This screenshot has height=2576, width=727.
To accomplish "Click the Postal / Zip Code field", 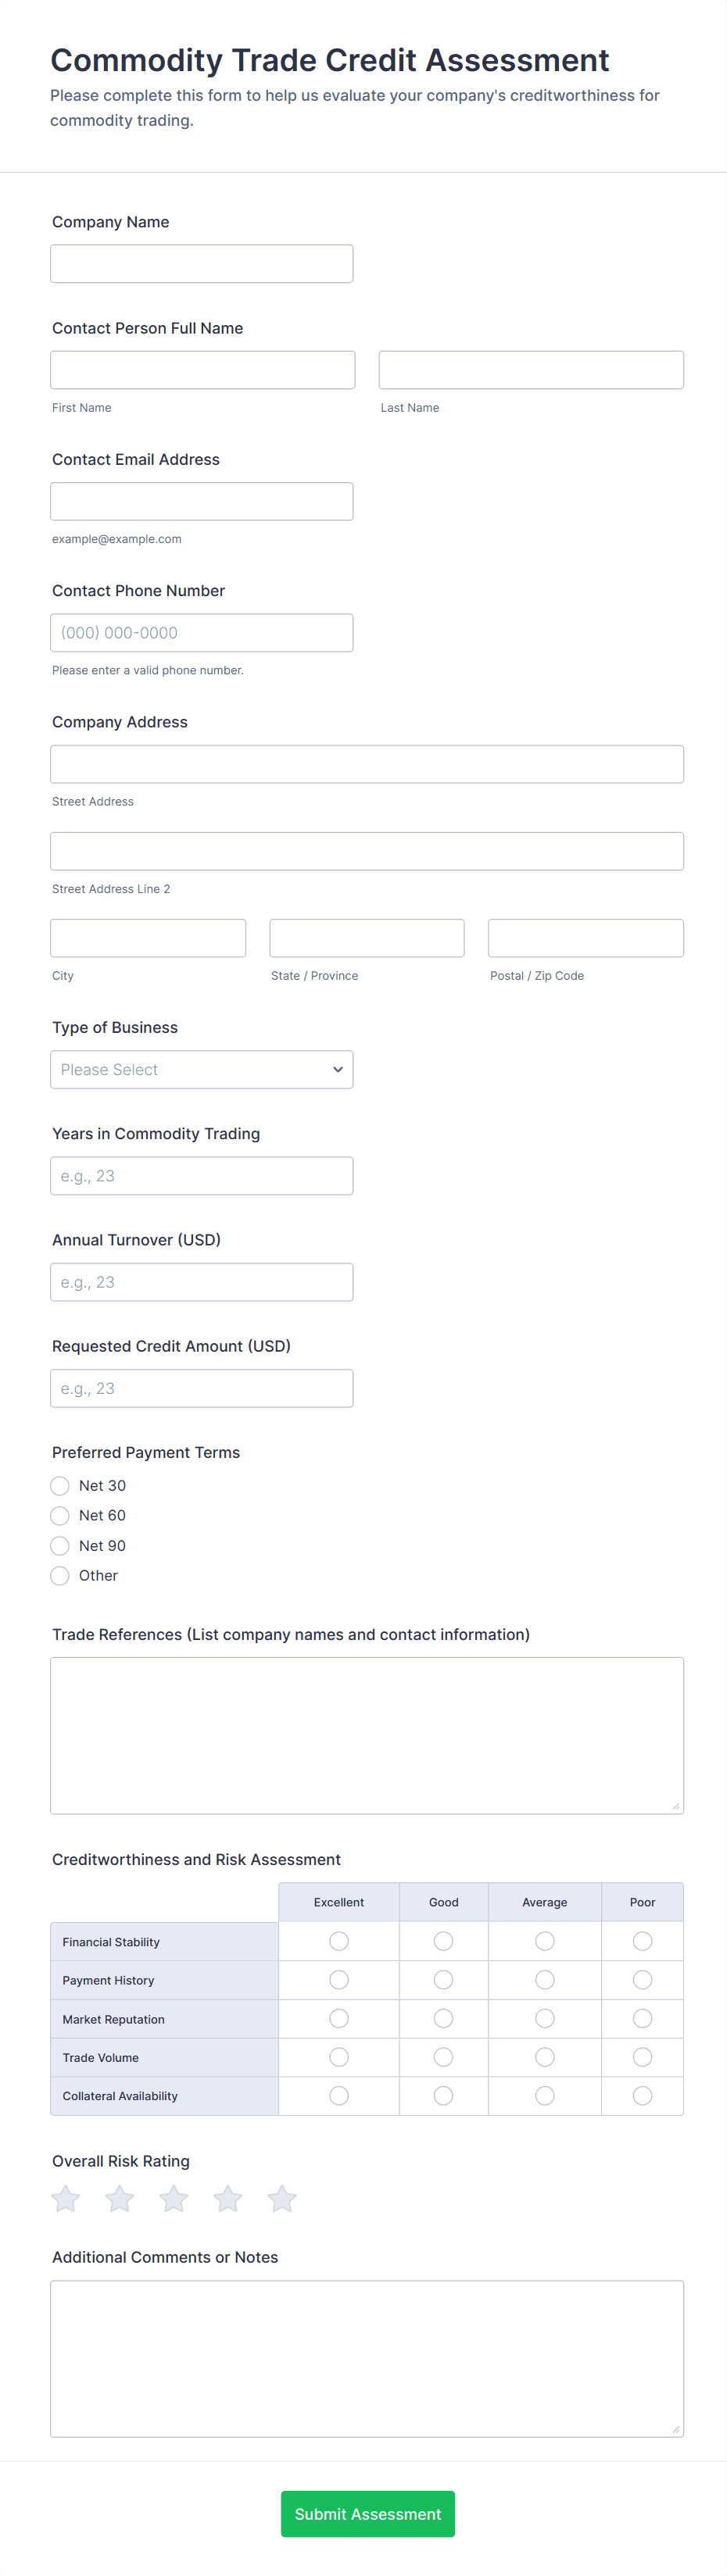I will pyautogui.click(x=586, y=938).
